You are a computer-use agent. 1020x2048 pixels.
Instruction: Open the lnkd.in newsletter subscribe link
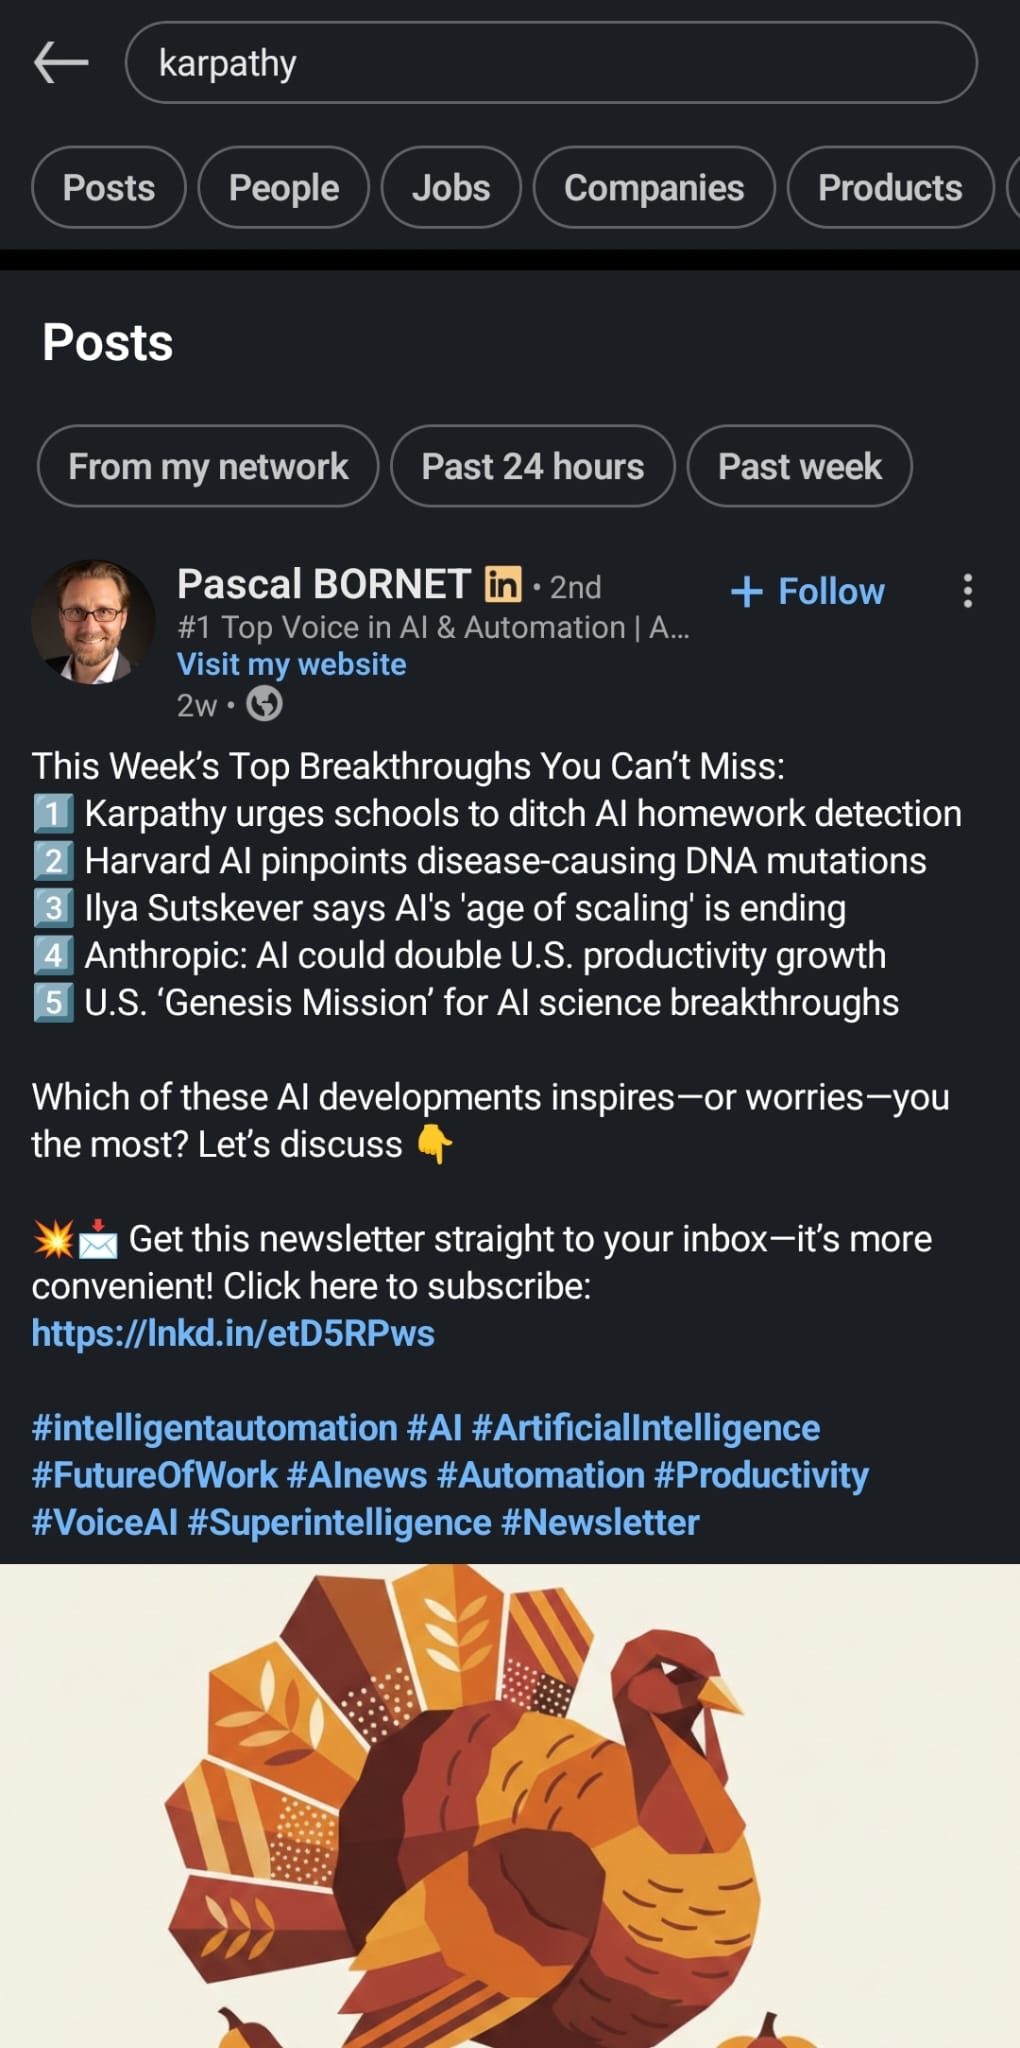pyautogui.click(x=232, y=1333)
